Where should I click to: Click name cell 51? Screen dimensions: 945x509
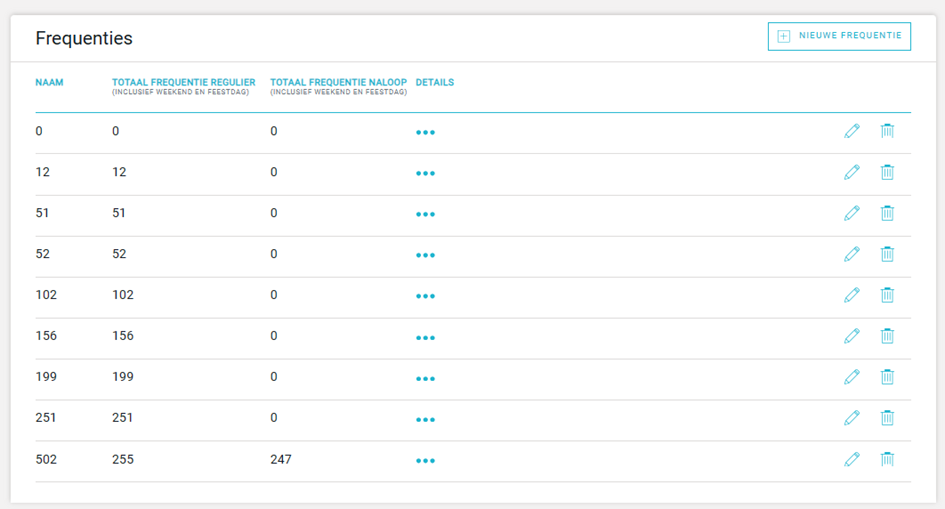coord(42,213)
